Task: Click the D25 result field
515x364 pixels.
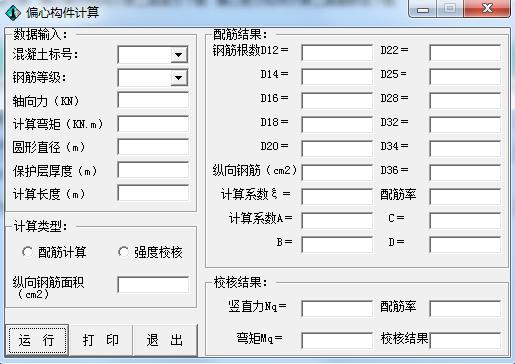Action: click(465, 77)
